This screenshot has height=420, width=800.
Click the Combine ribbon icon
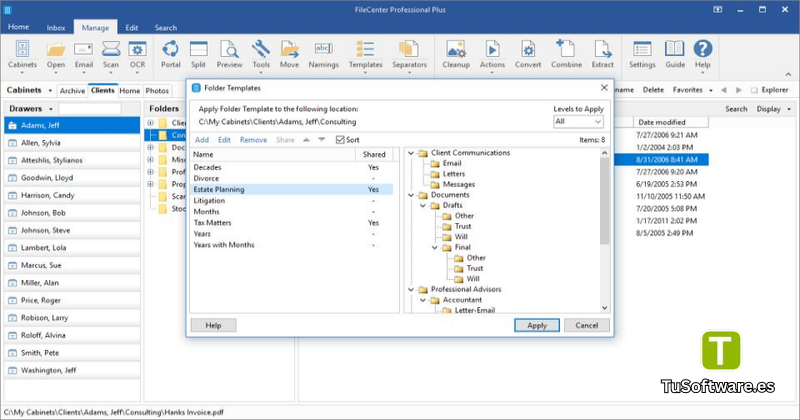pyautogui.click(x=566, y=55)
